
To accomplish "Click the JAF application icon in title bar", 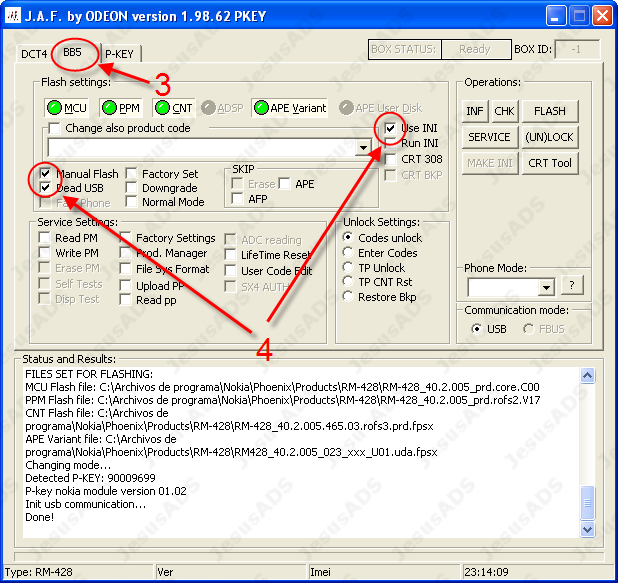I will click(13, 16).
